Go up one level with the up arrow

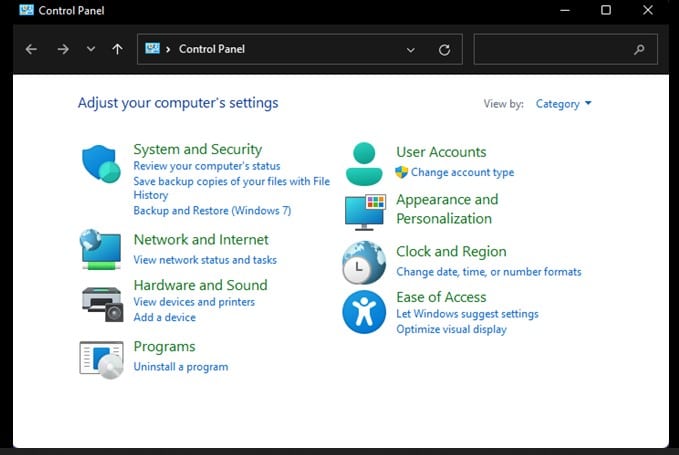point(117,49)
